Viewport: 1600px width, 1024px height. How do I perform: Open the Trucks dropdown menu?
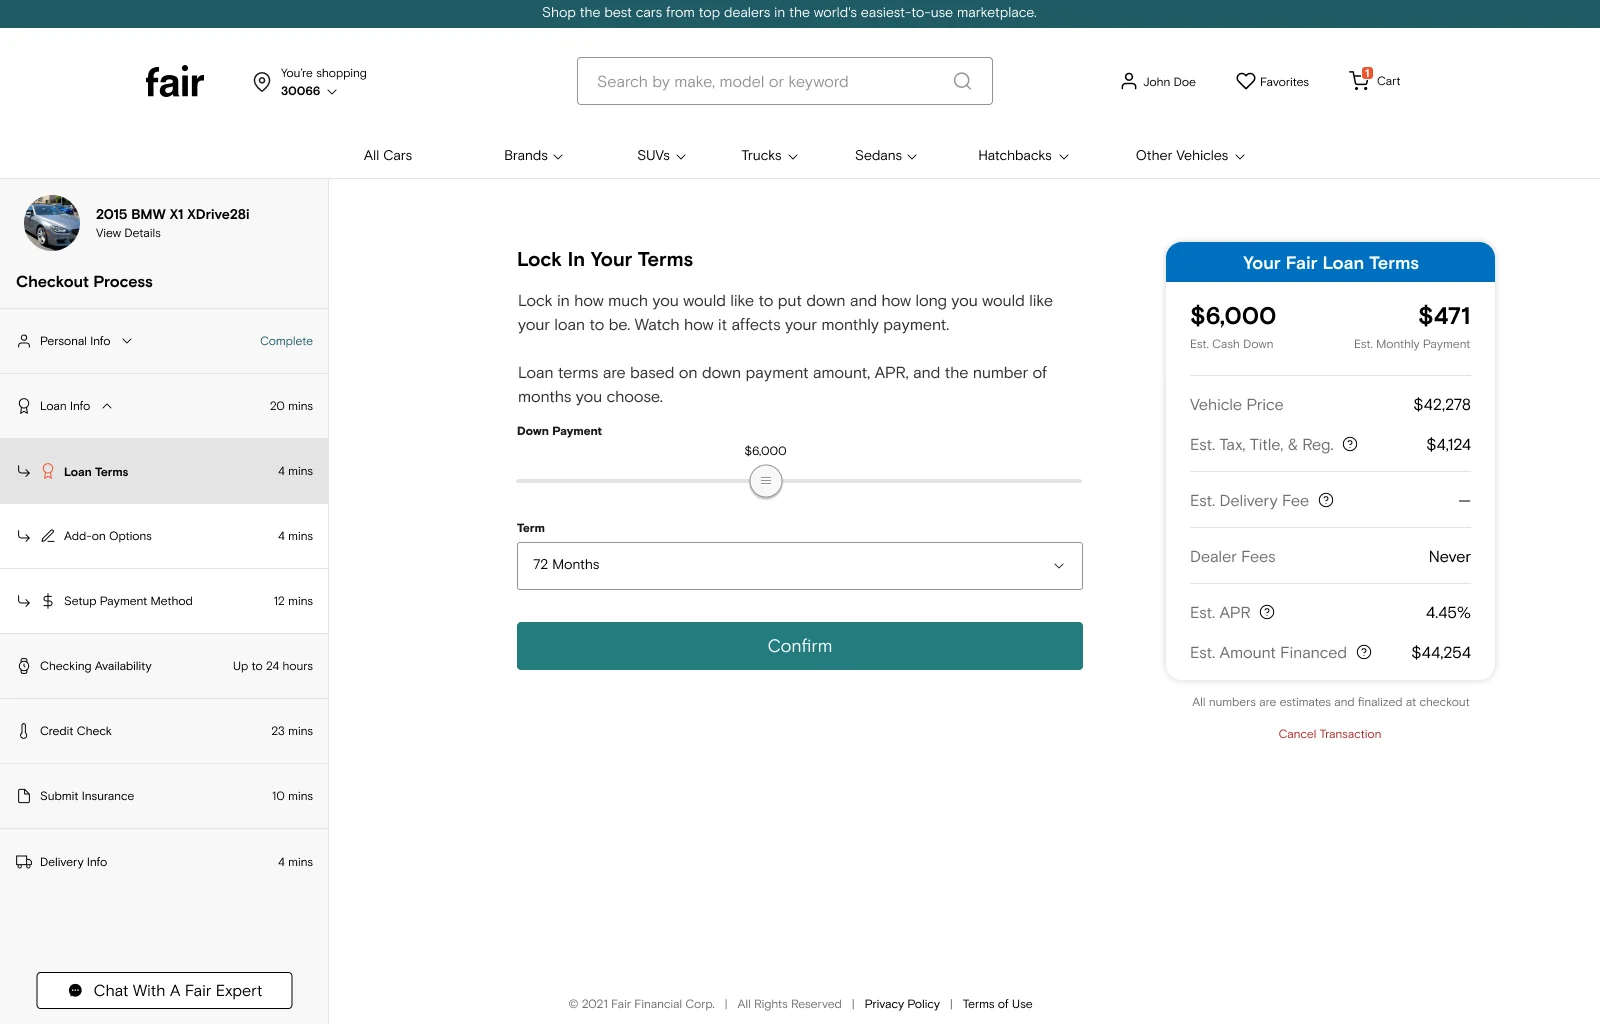(769, 156)
